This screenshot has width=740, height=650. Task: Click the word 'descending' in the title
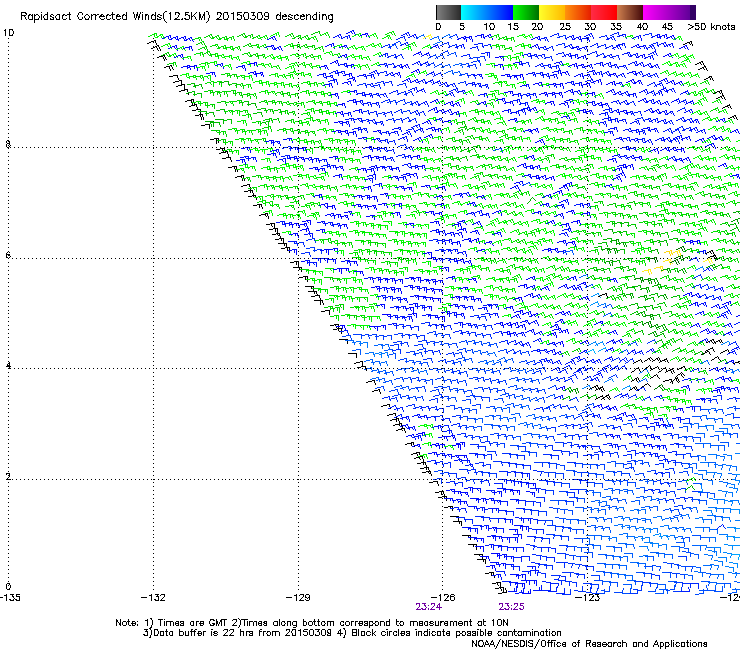coord(304,17)
